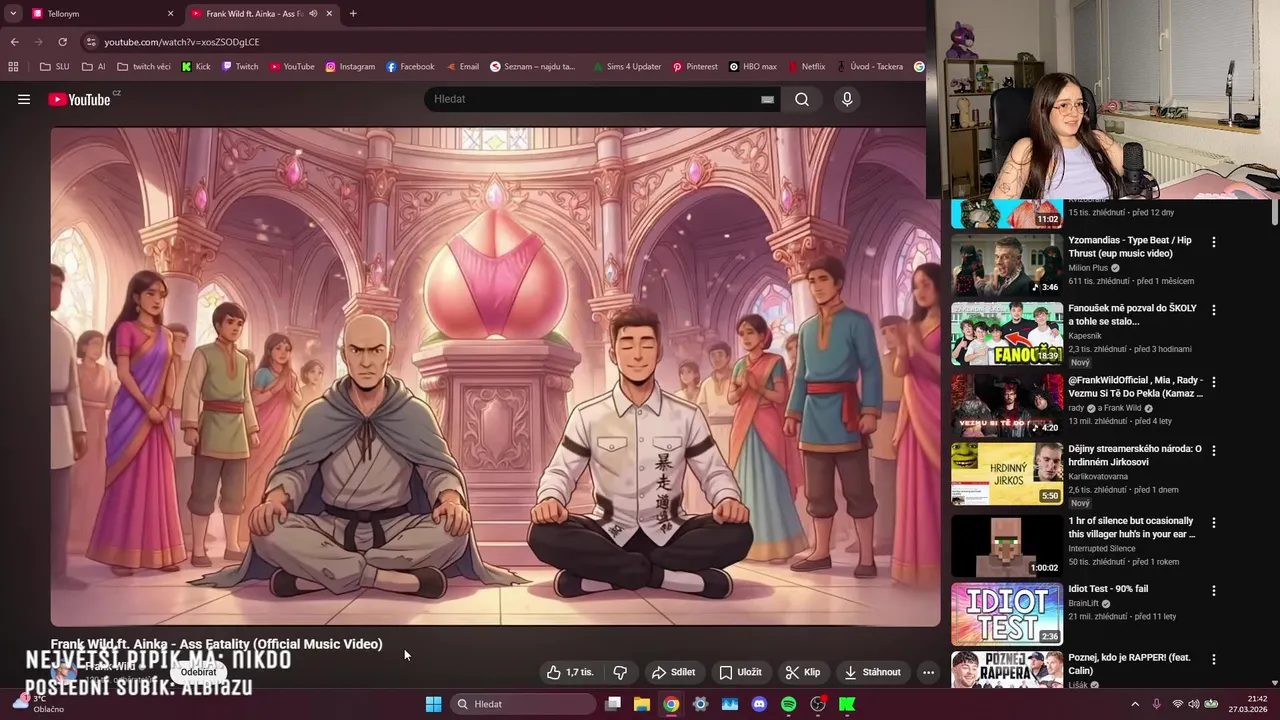
Task: Start voice search with the microphone icon
Action: coord(847,99)
